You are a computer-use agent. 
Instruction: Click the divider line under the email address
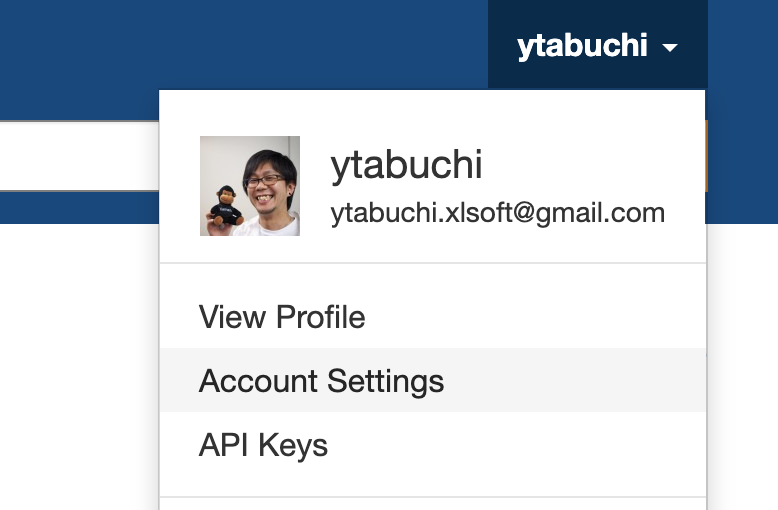click(x=432, y=263)
